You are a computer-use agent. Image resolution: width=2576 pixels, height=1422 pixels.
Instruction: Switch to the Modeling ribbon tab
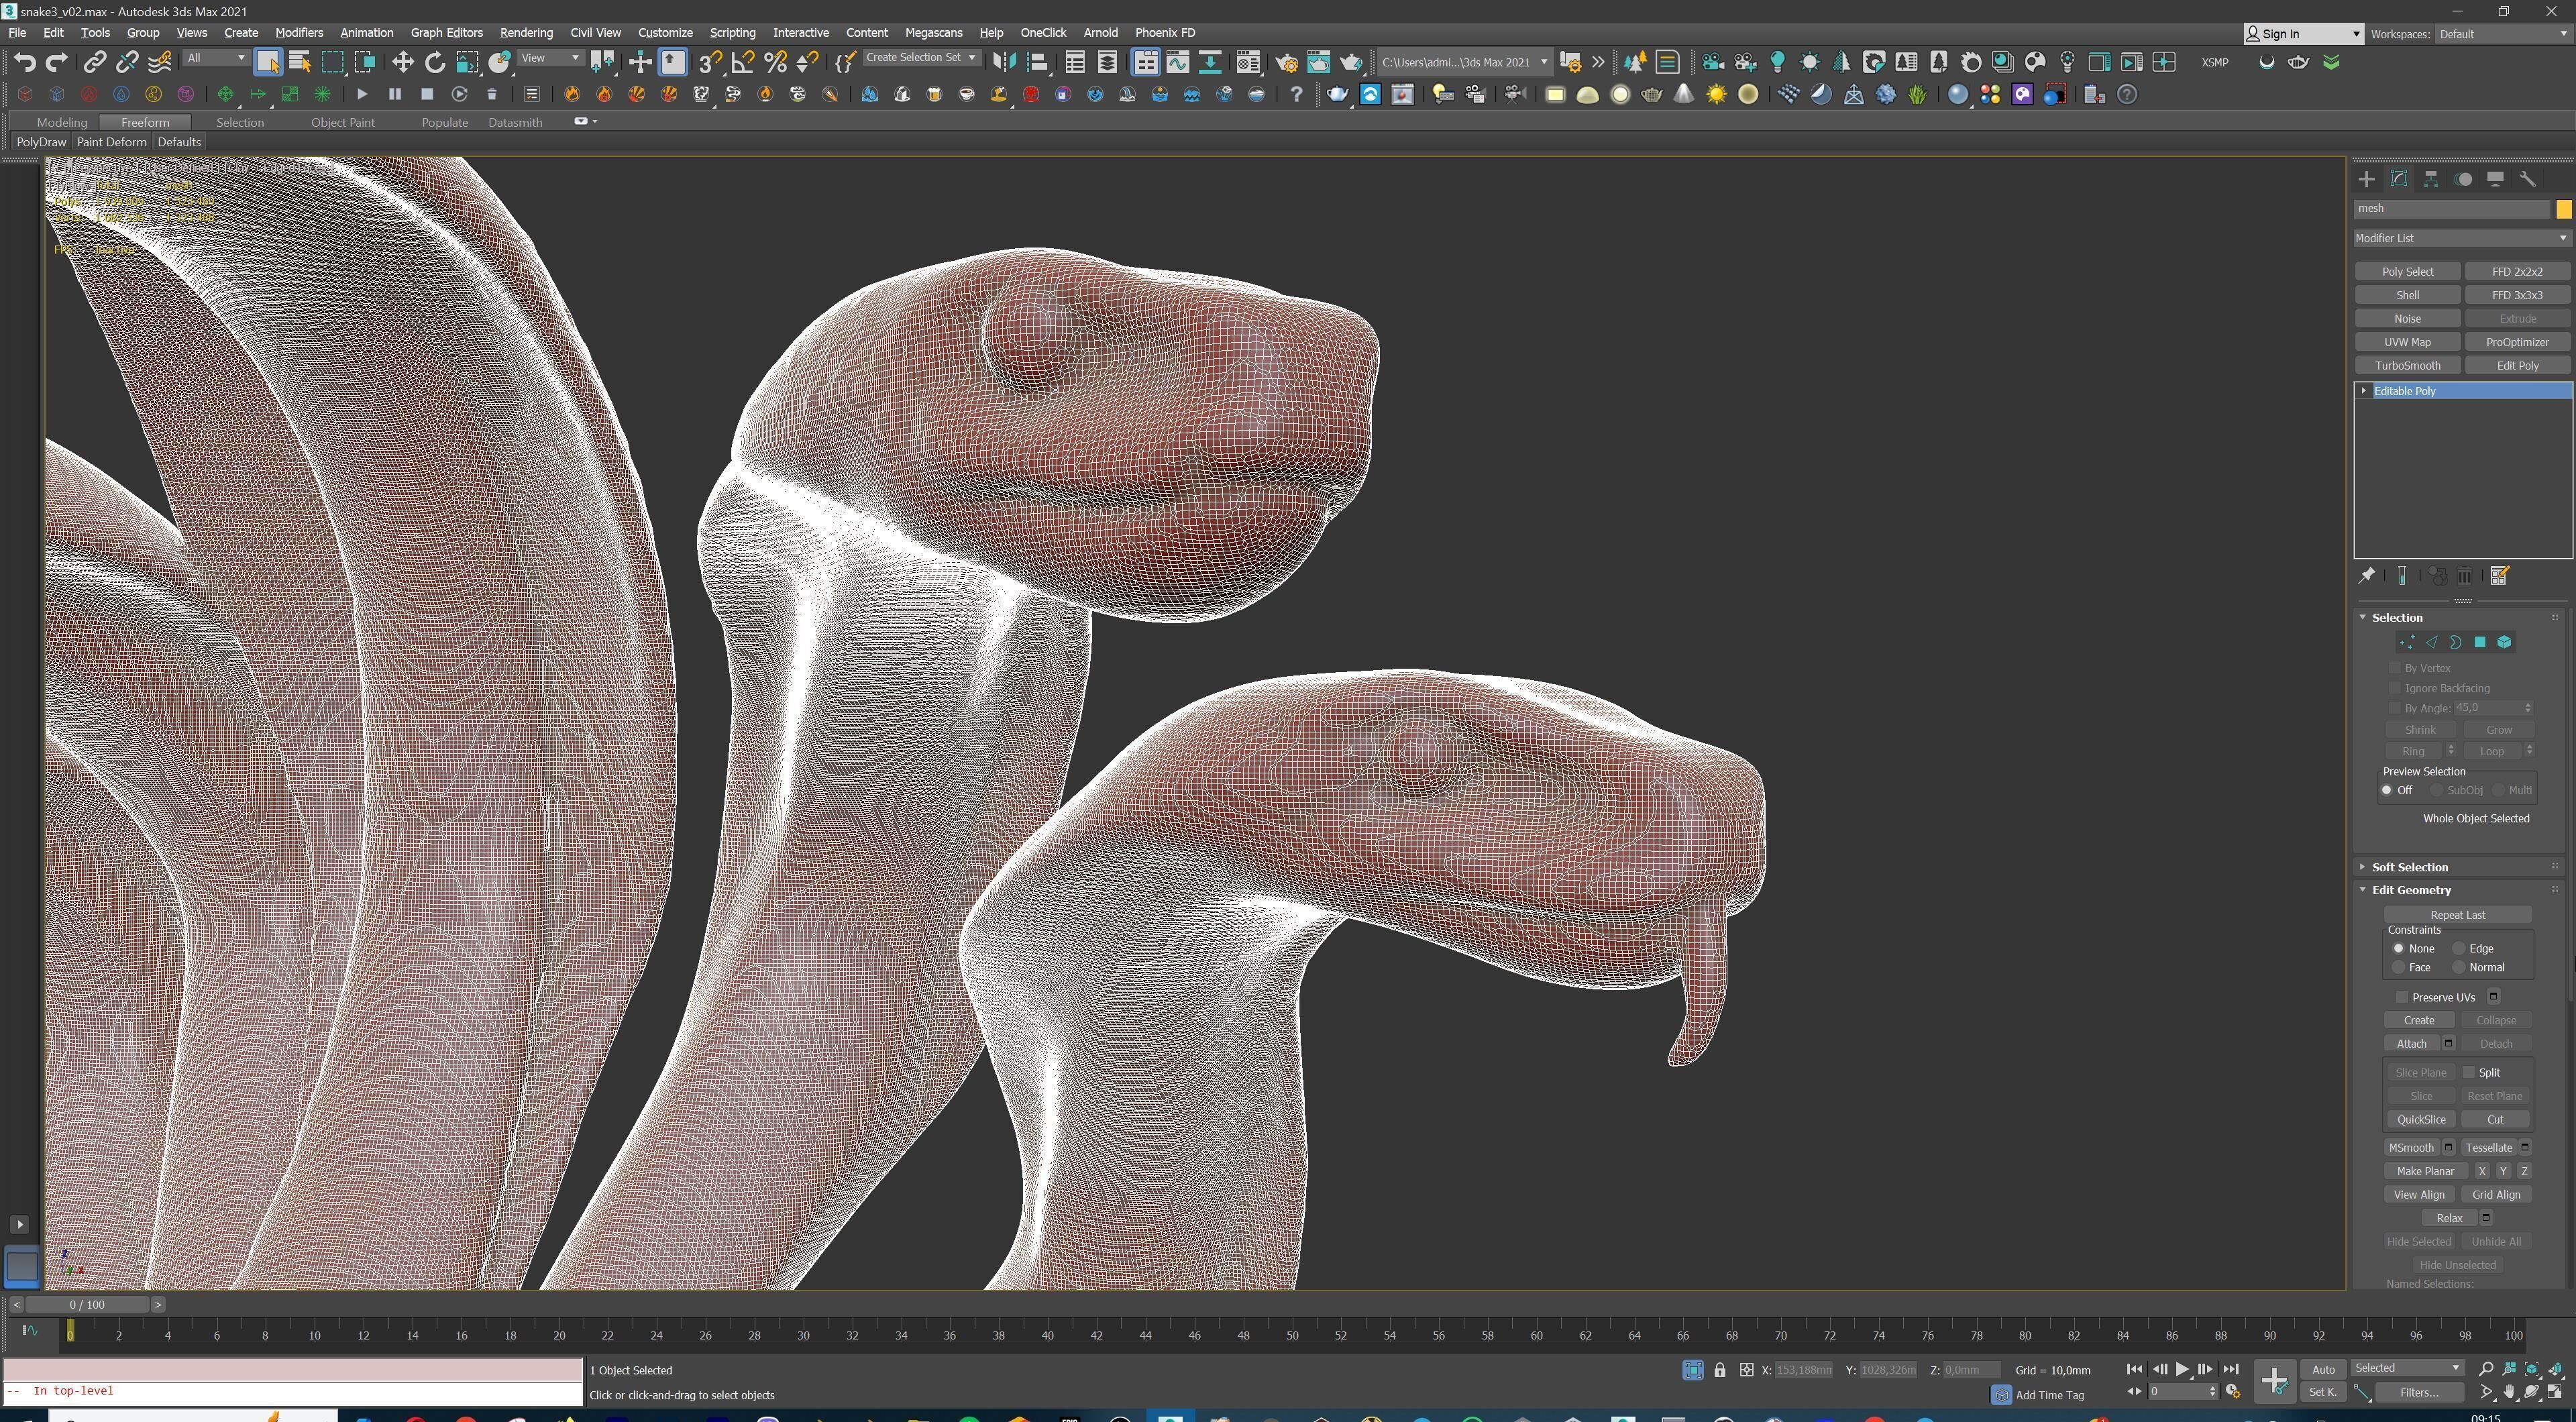click(x=62, y=122)
